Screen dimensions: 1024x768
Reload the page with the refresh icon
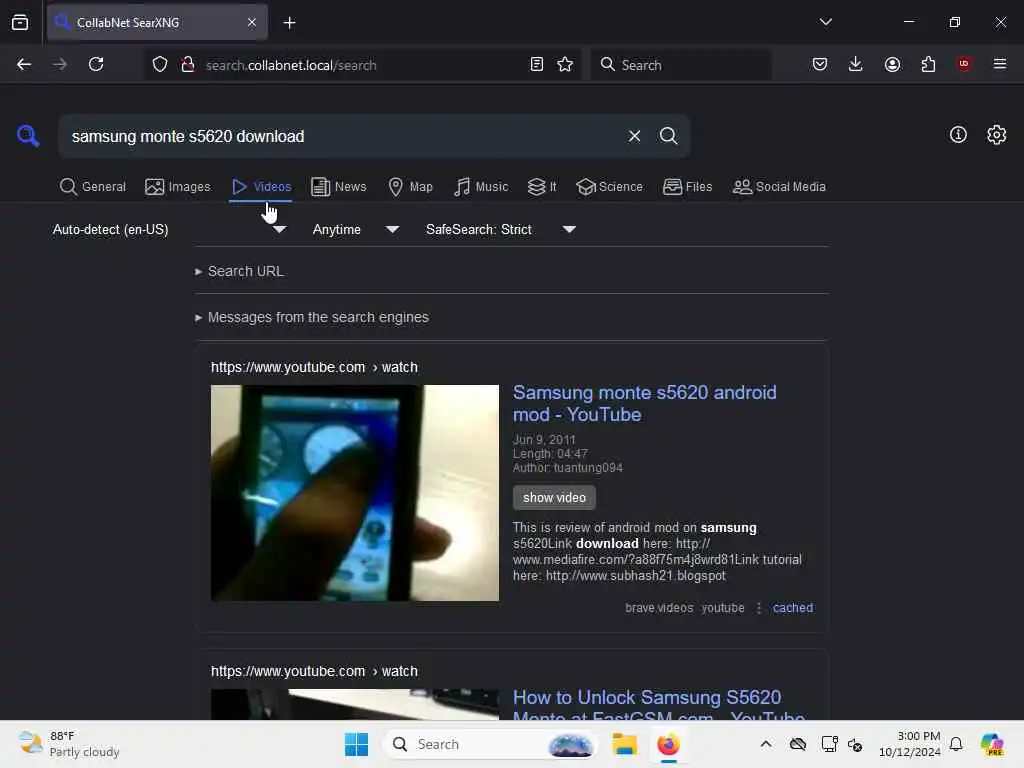coord(96,64)
